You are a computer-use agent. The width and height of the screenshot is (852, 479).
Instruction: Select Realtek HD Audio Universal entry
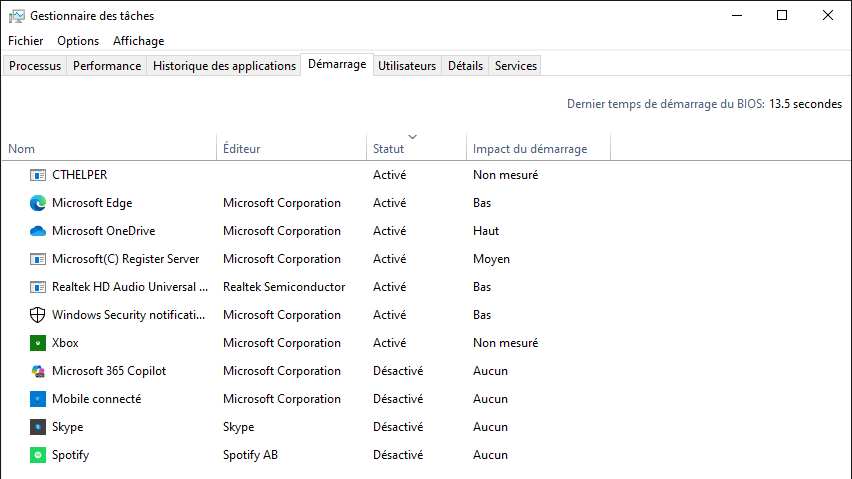[x=130, y=287]
